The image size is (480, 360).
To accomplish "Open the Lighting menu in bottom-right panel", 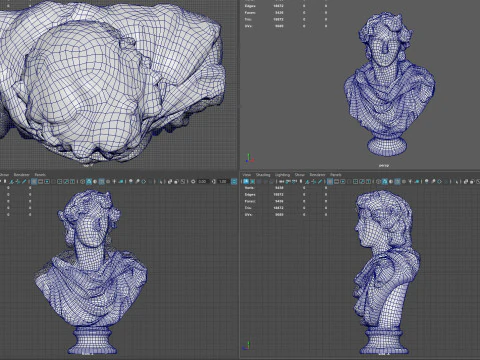I will click(x=282, y=175).
